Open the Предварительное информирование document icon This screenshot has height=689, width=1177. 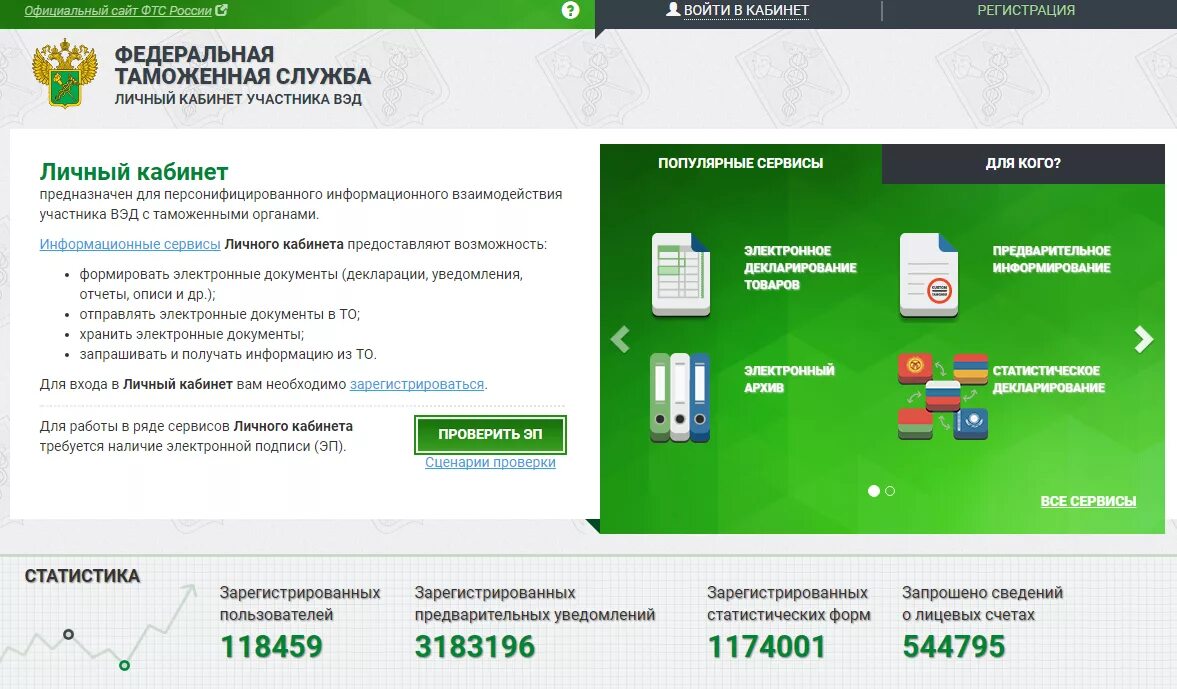pyautogui.click(x=929, y=275)
